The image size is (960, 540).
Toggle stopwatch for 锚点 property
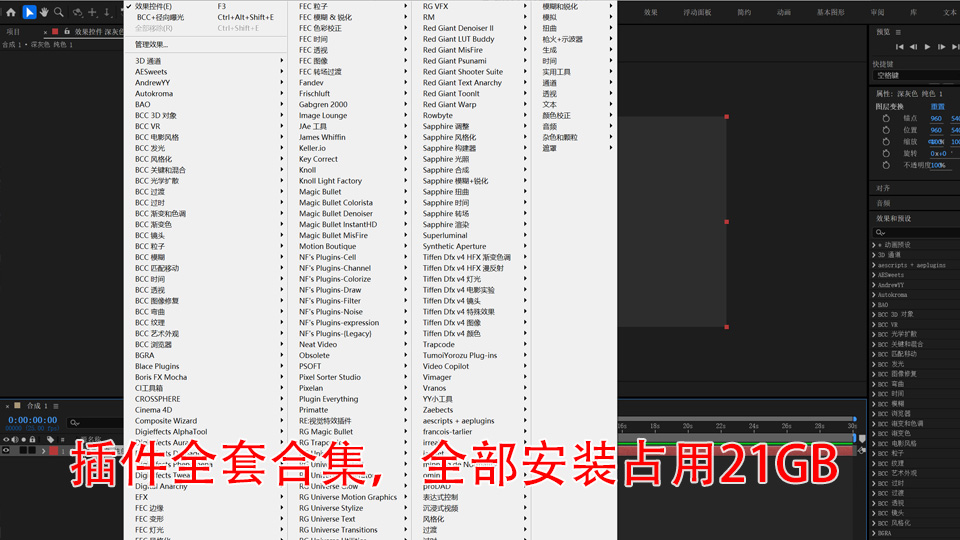[x=885, y=118]
